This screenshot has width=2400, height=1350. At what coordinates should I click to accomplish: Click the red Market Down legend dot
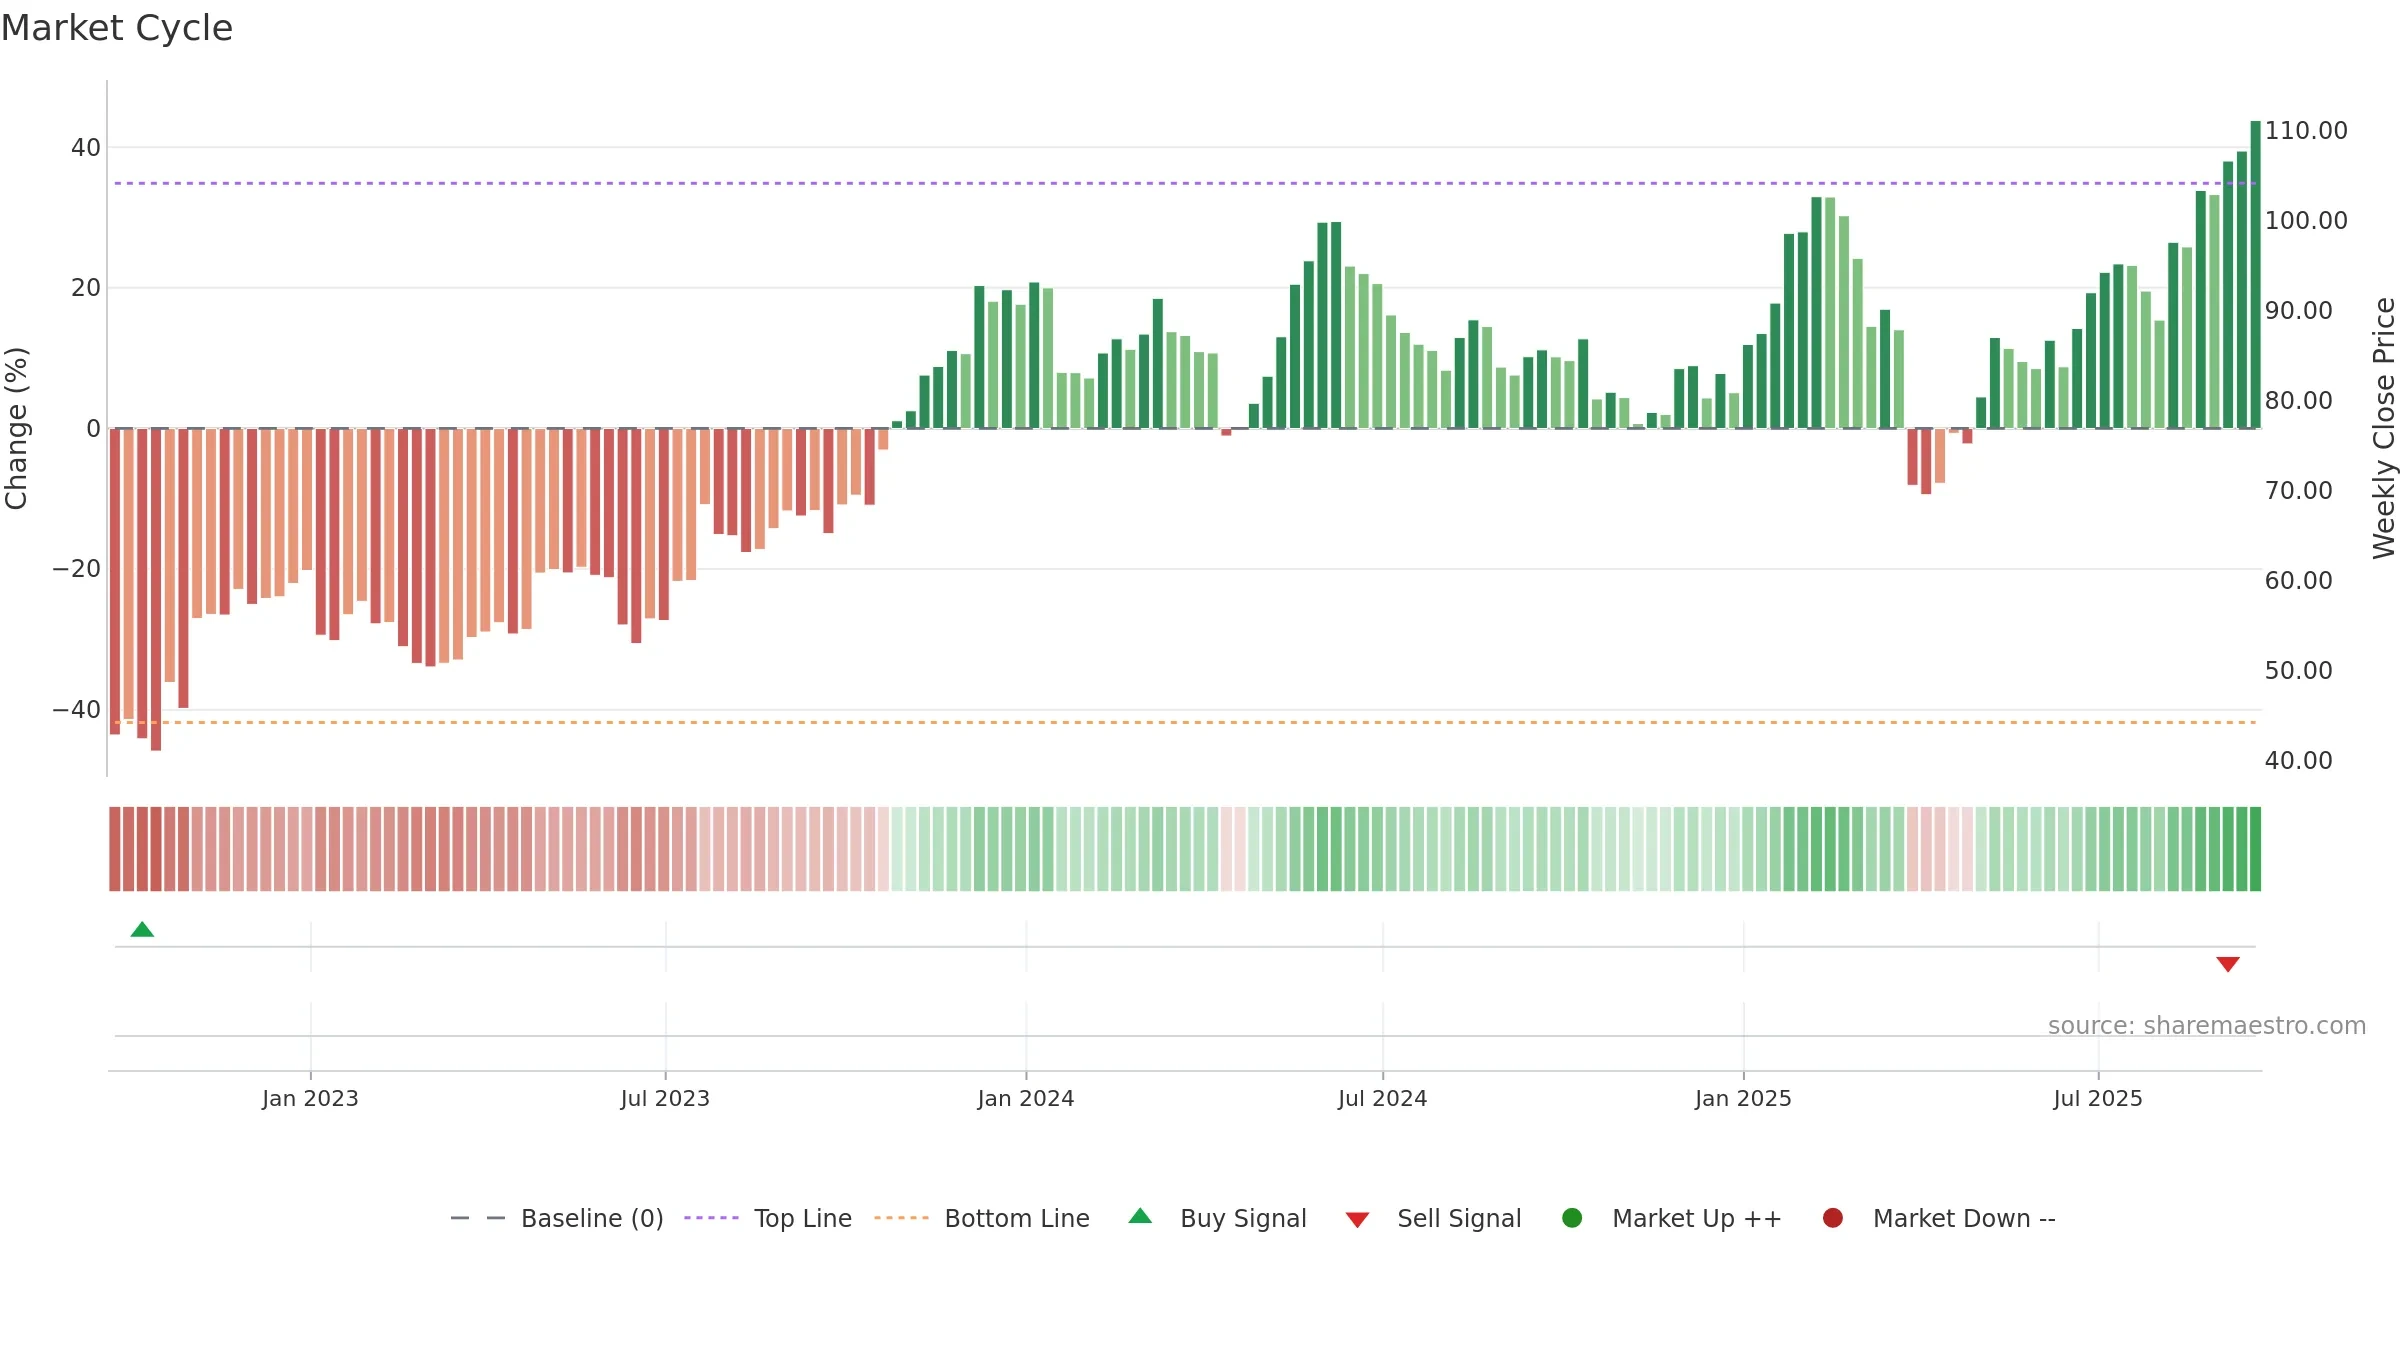[x=1833, y=1218]
